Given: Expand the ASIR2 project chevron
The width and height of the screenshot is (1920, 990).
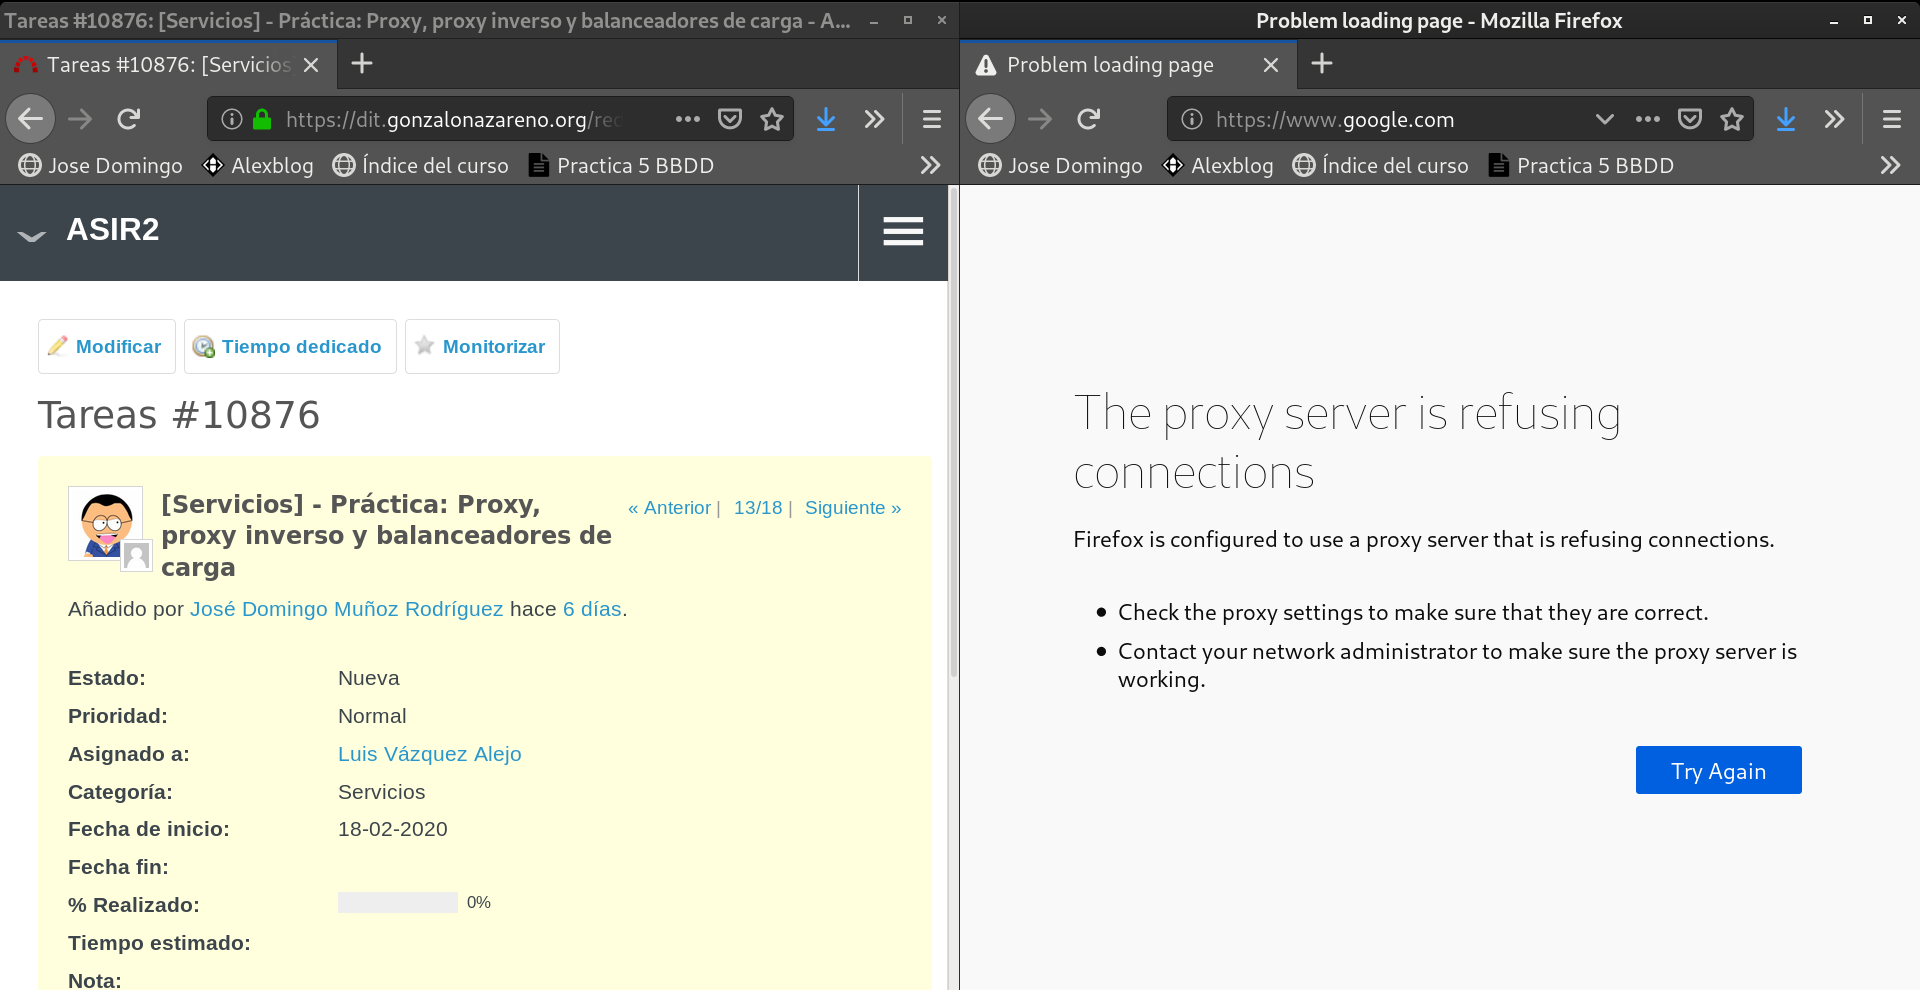Looking at the screenshot, I should pos(32,235).
